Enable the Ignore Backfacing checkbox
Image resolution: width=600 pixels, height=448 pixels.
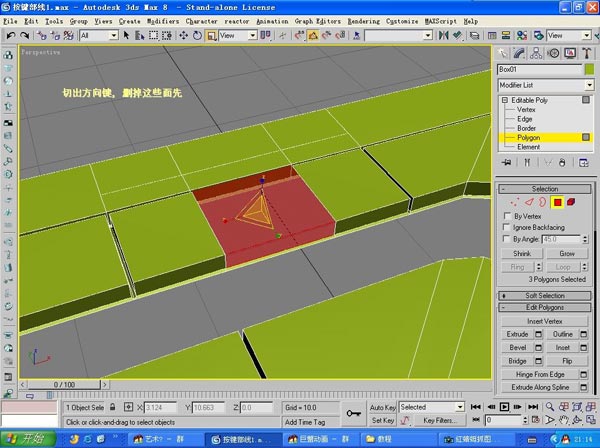507,227
